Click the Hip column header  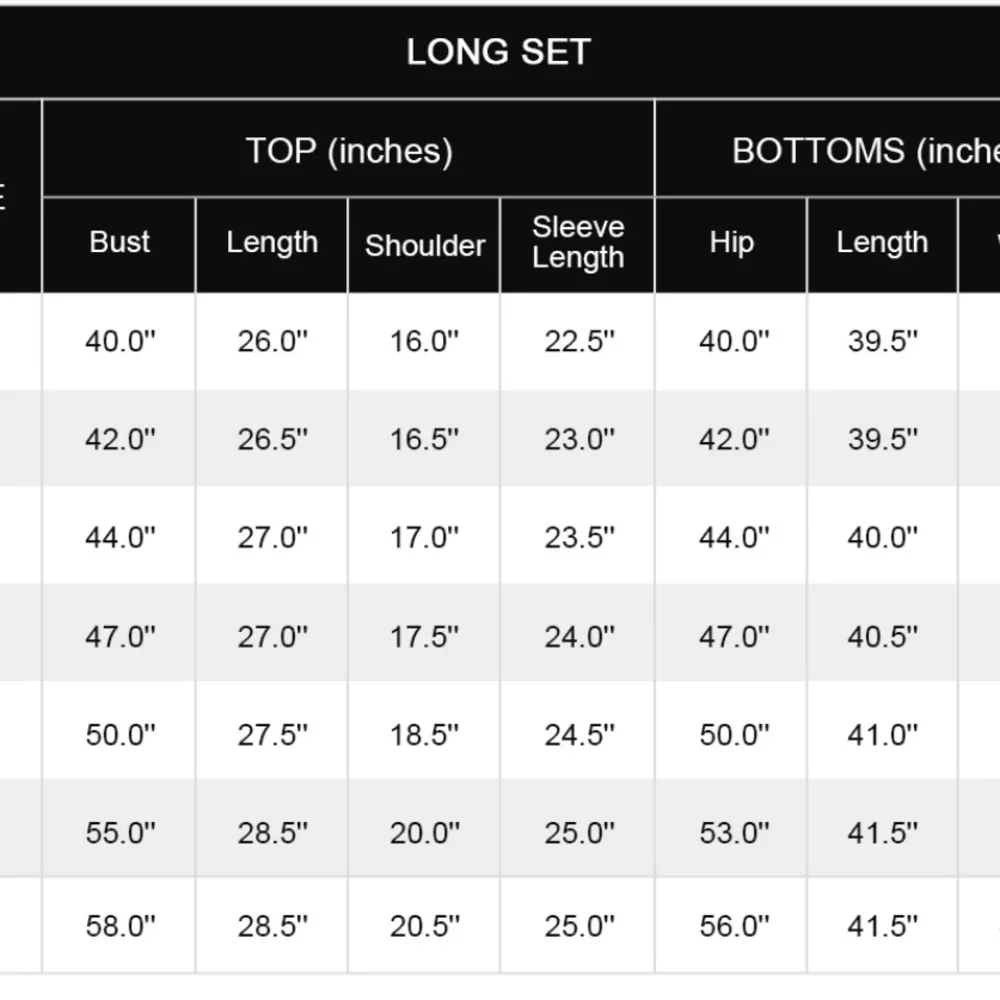coord(731,242)
